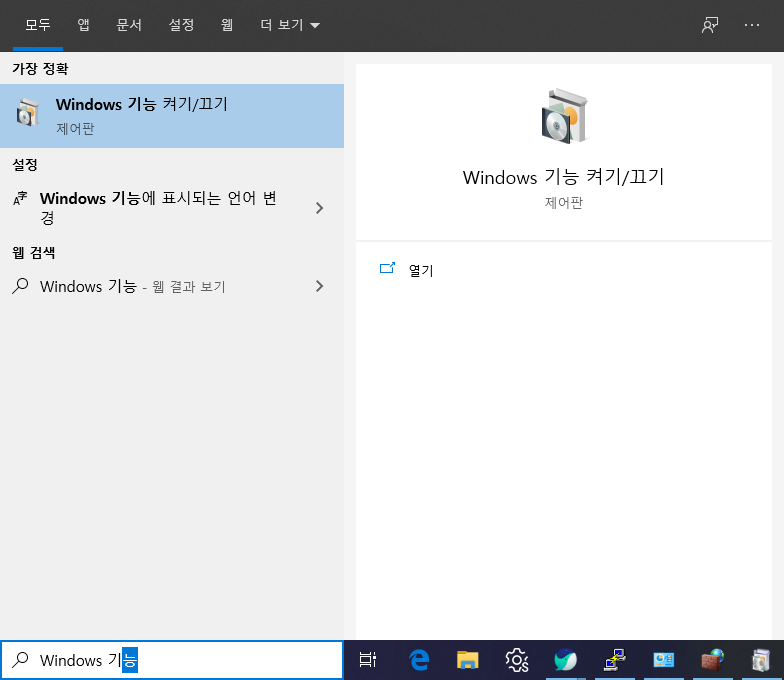Screen dimensions: 784x680
Task: Click the Windows 기능 켜기/끄기 preview title
Action: click(564, 177)
